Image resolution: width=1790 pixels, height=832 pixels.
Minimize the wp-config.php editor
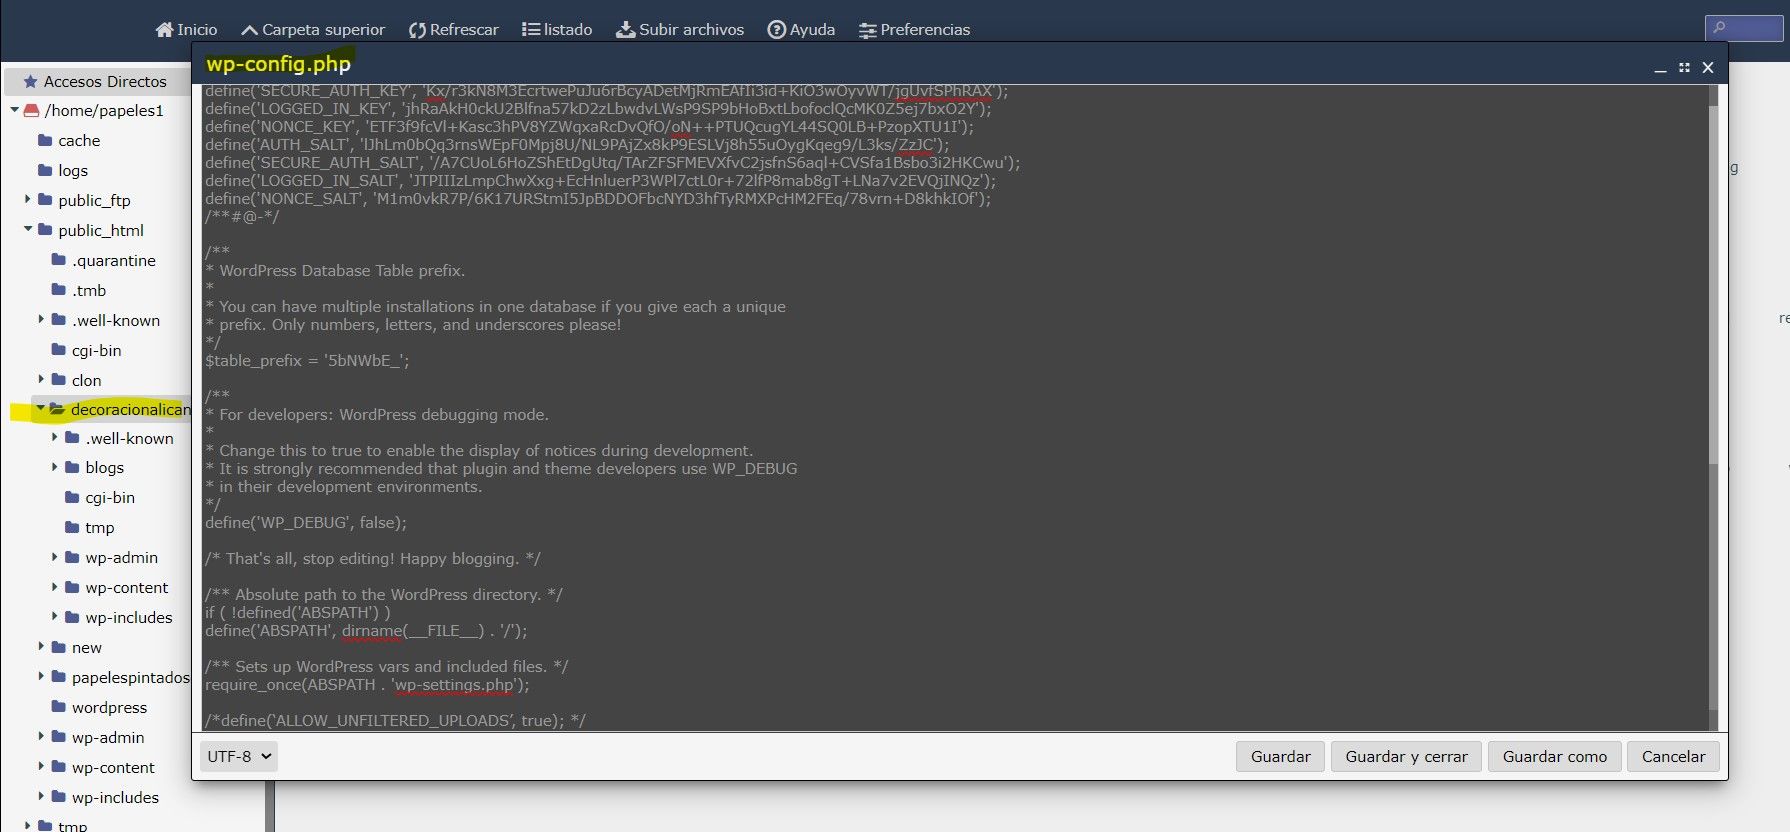coord(1660,68)
